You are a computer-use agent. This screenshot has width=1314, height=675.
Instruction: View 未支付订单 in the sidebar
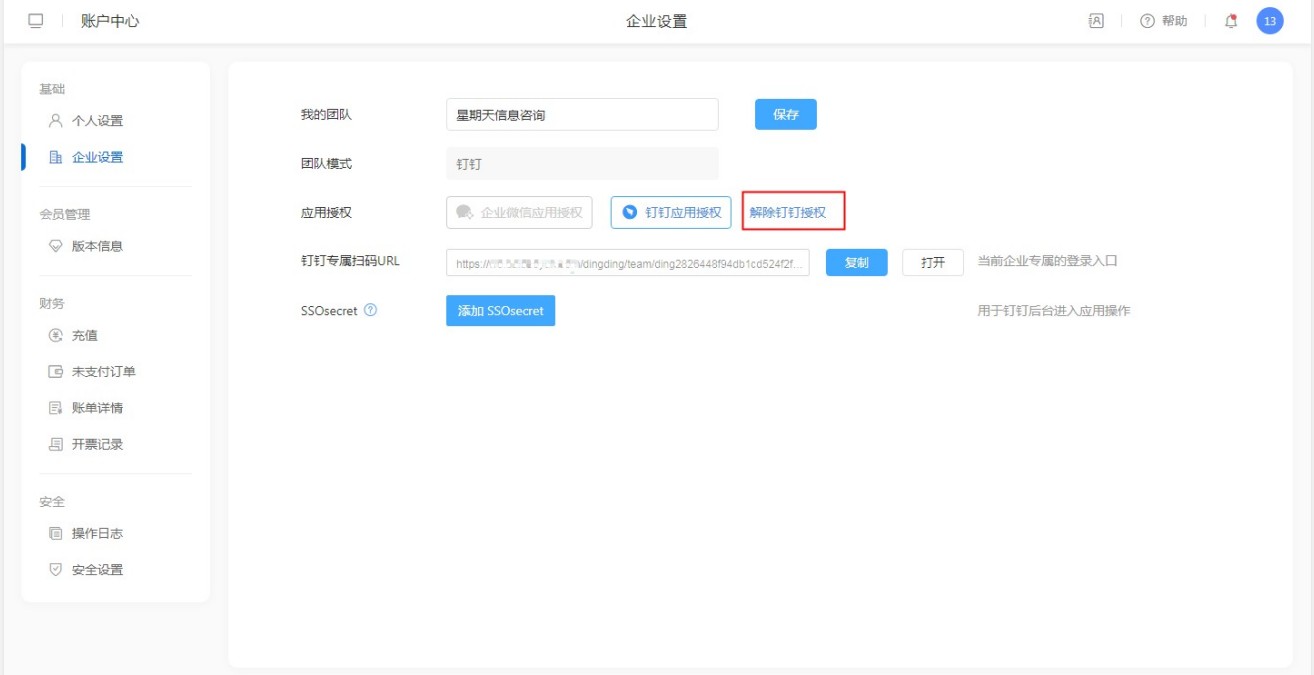[x=103, y=371]
